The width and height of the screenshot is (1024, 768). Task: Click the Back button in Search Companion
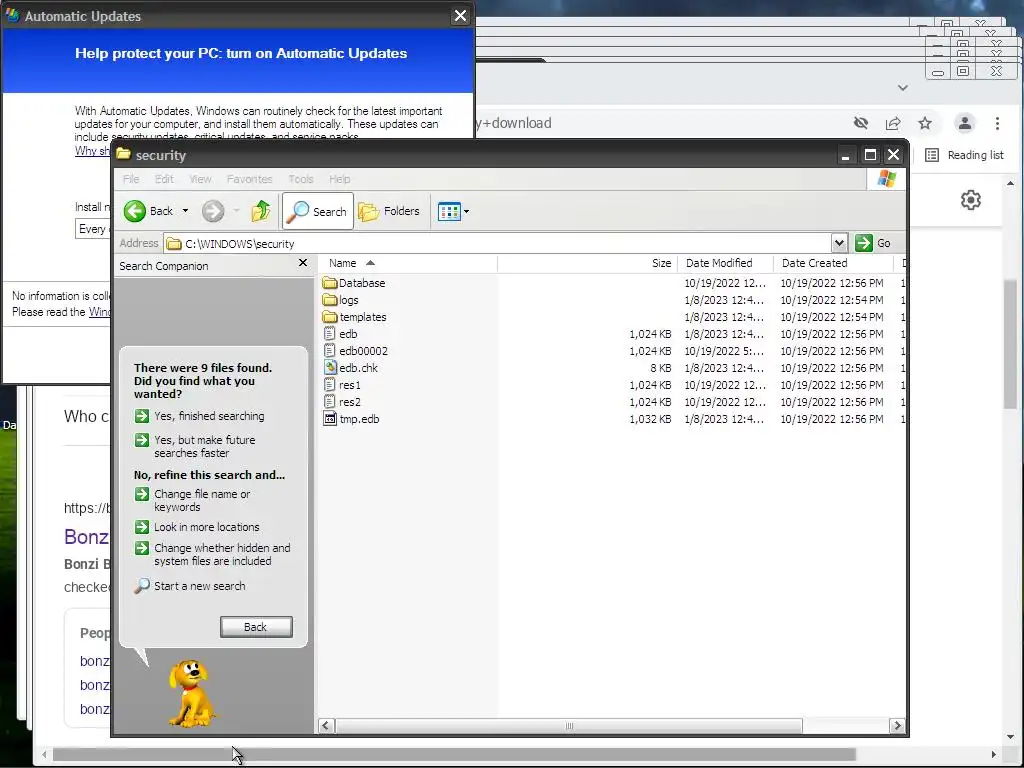(x=256, y=627)
